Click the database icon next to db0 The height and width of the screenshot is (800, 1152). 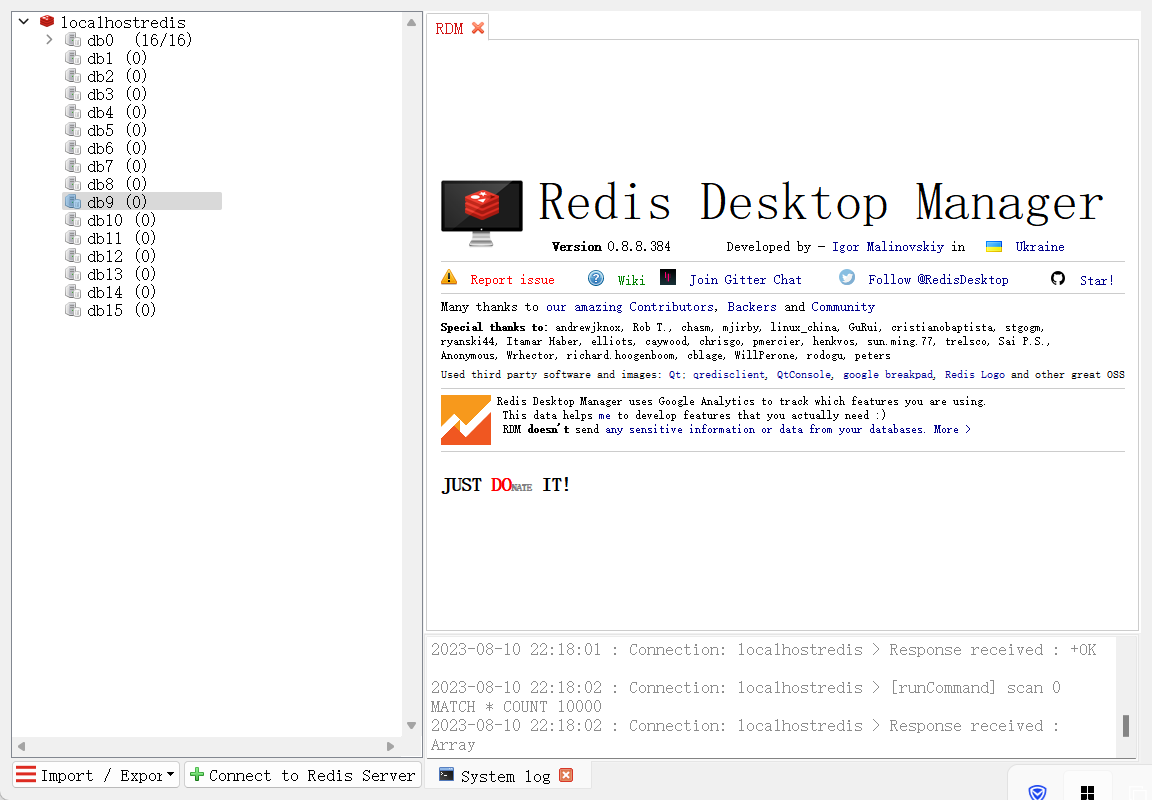(x=73, y=40)
